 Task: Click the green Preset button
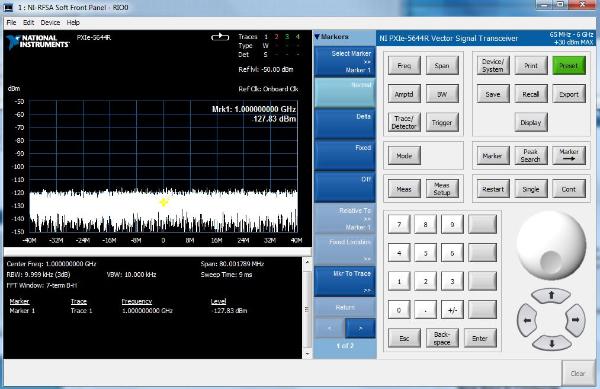coord(569,66)
